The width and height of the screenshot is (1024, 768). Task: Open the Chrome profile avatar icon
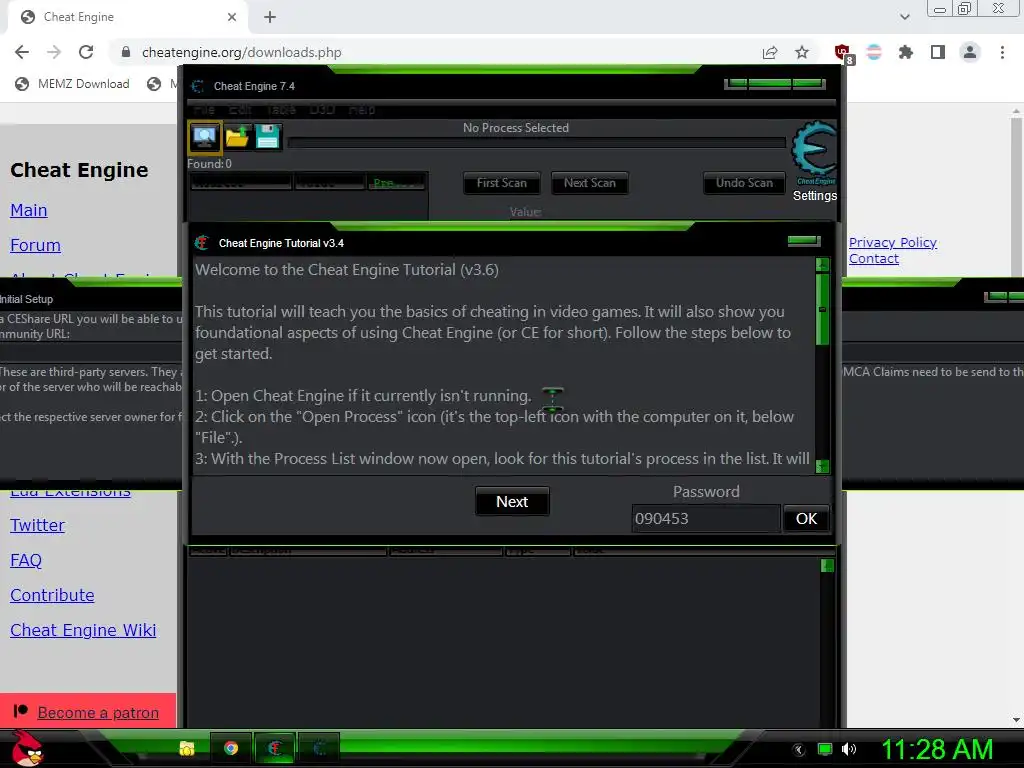970,52
